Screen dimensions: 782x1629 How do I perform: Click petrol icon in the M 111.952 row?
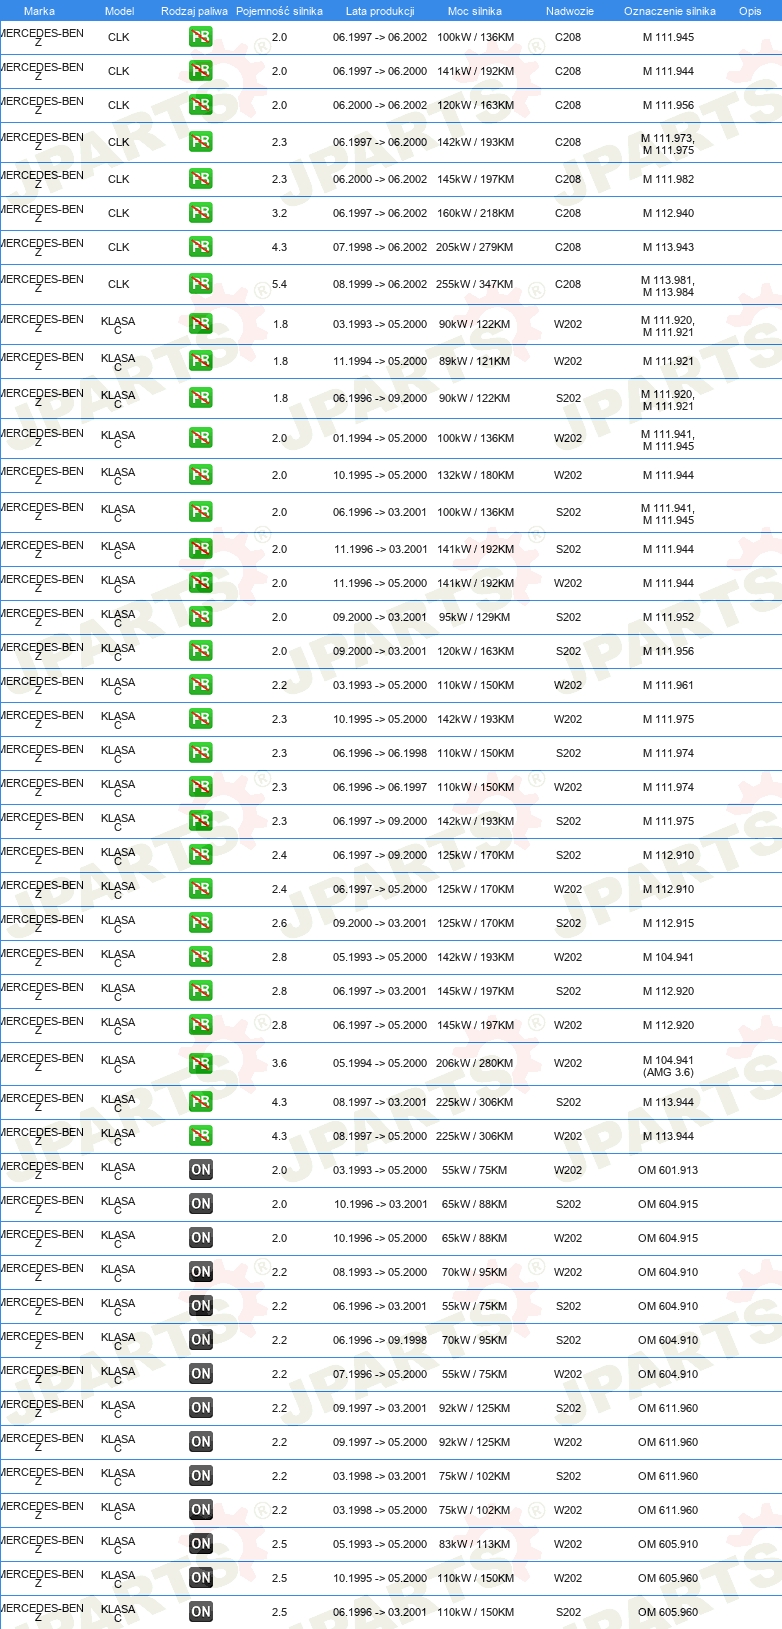tap(201, 617)
